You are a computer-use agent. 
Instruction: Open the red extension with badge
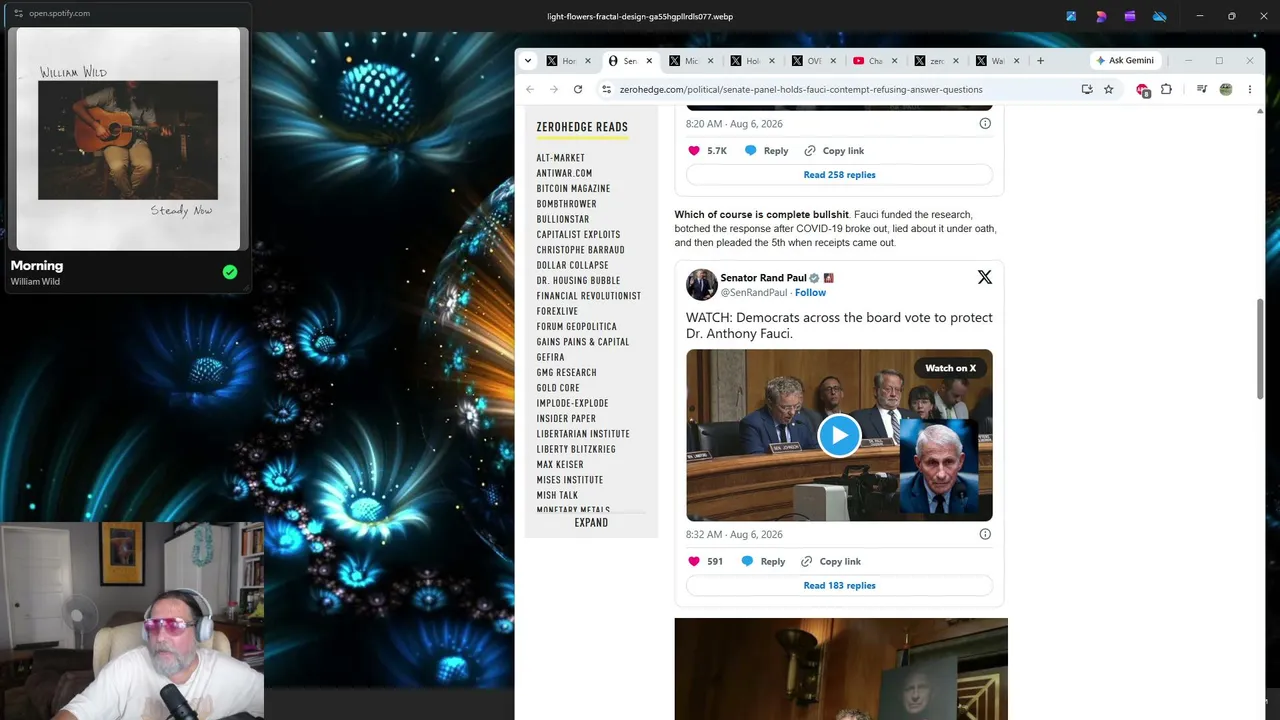[1143, 90]
